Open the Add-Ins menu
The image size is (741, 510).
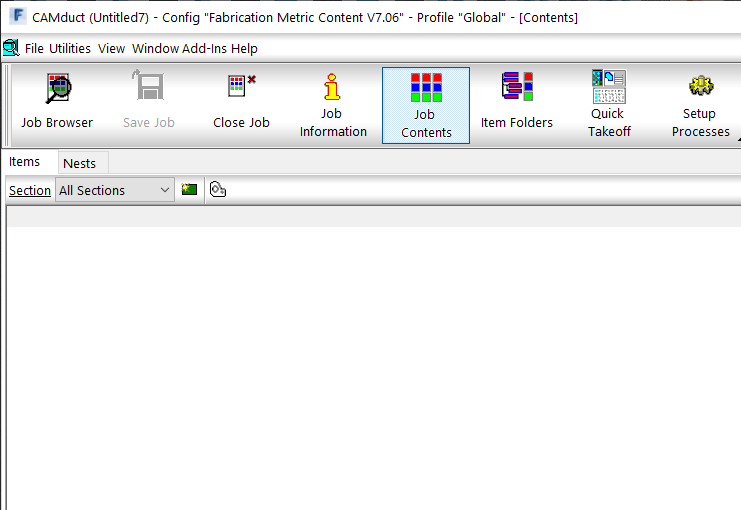pos(204,48)
